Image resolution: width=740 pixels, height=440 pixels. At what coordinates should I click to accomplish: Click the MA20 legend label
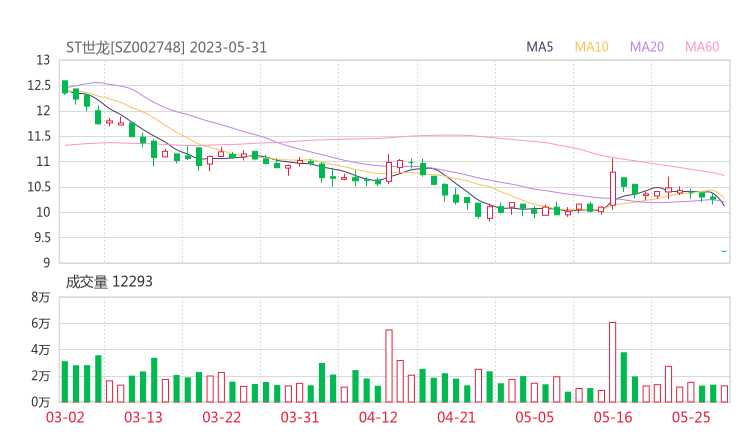[647, 47]
